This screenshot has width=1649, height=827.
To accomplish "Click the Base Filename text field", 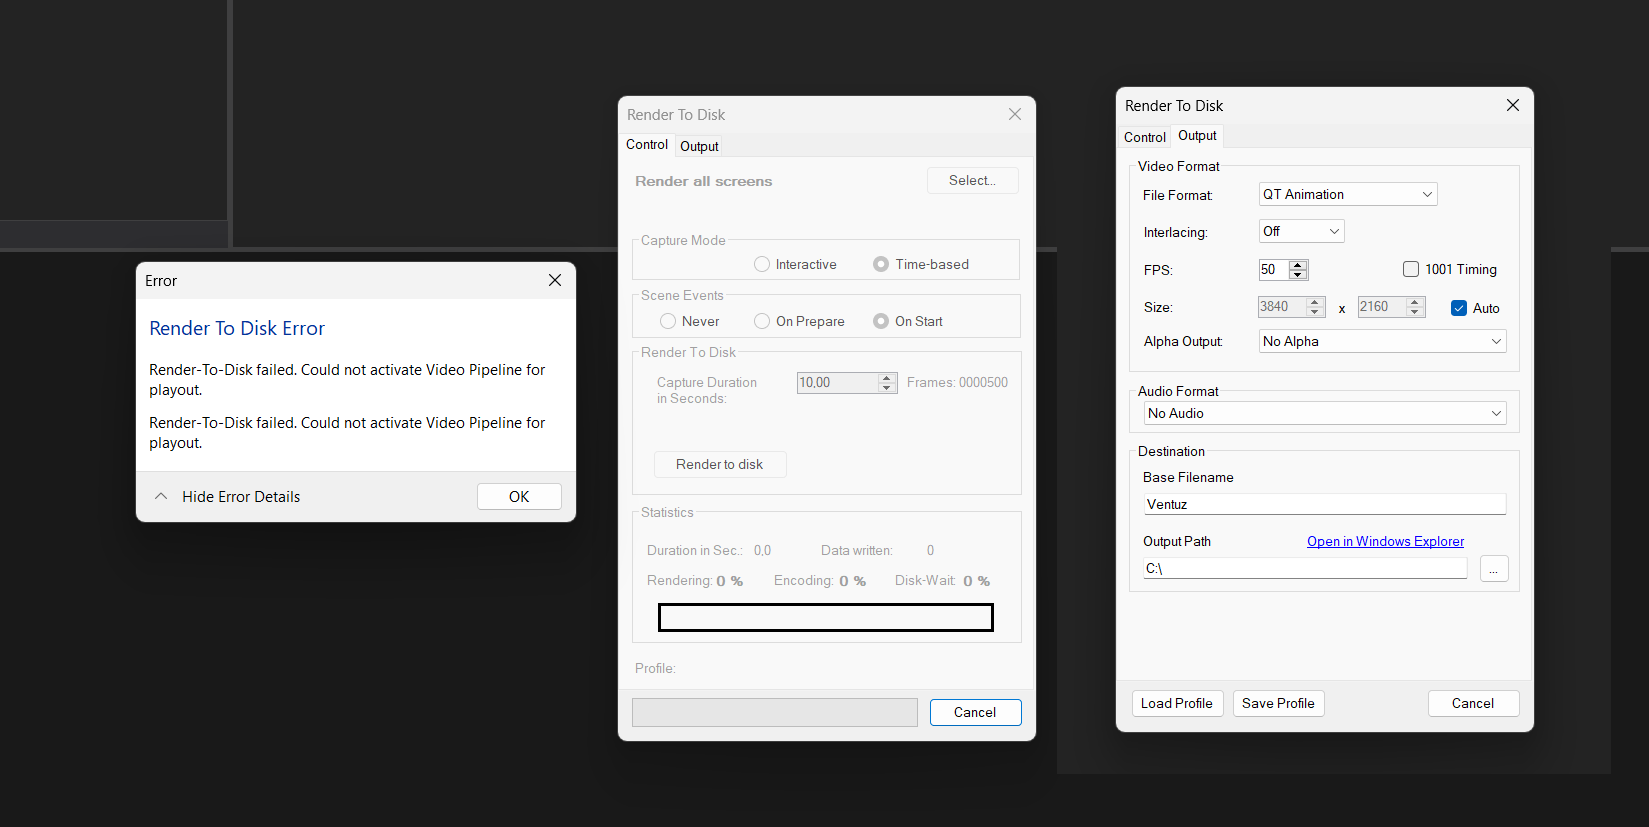I will 1324,505.
